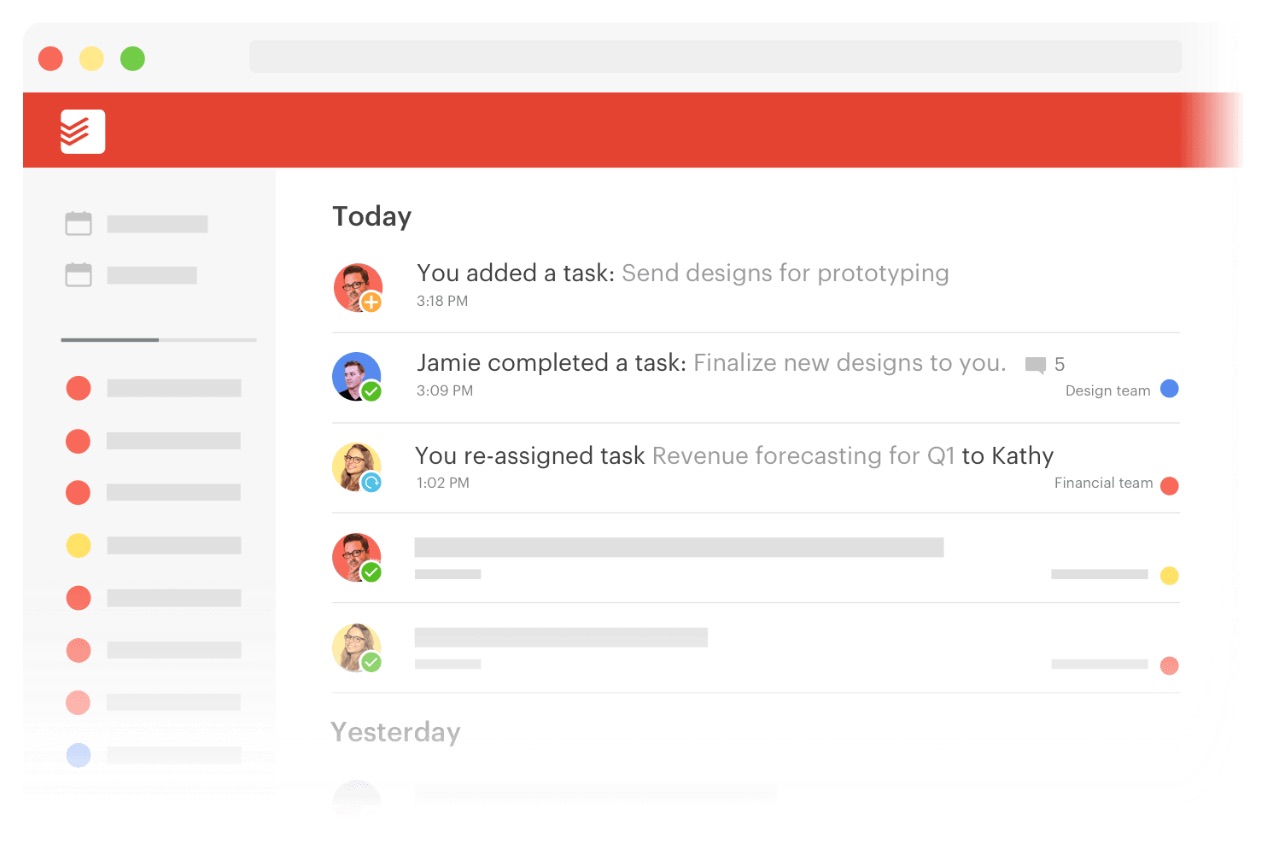This screenshot has height=854, width=1280.
Task: Open the comments bubble on the Finalize new designs task
Action: (1036, 365)
